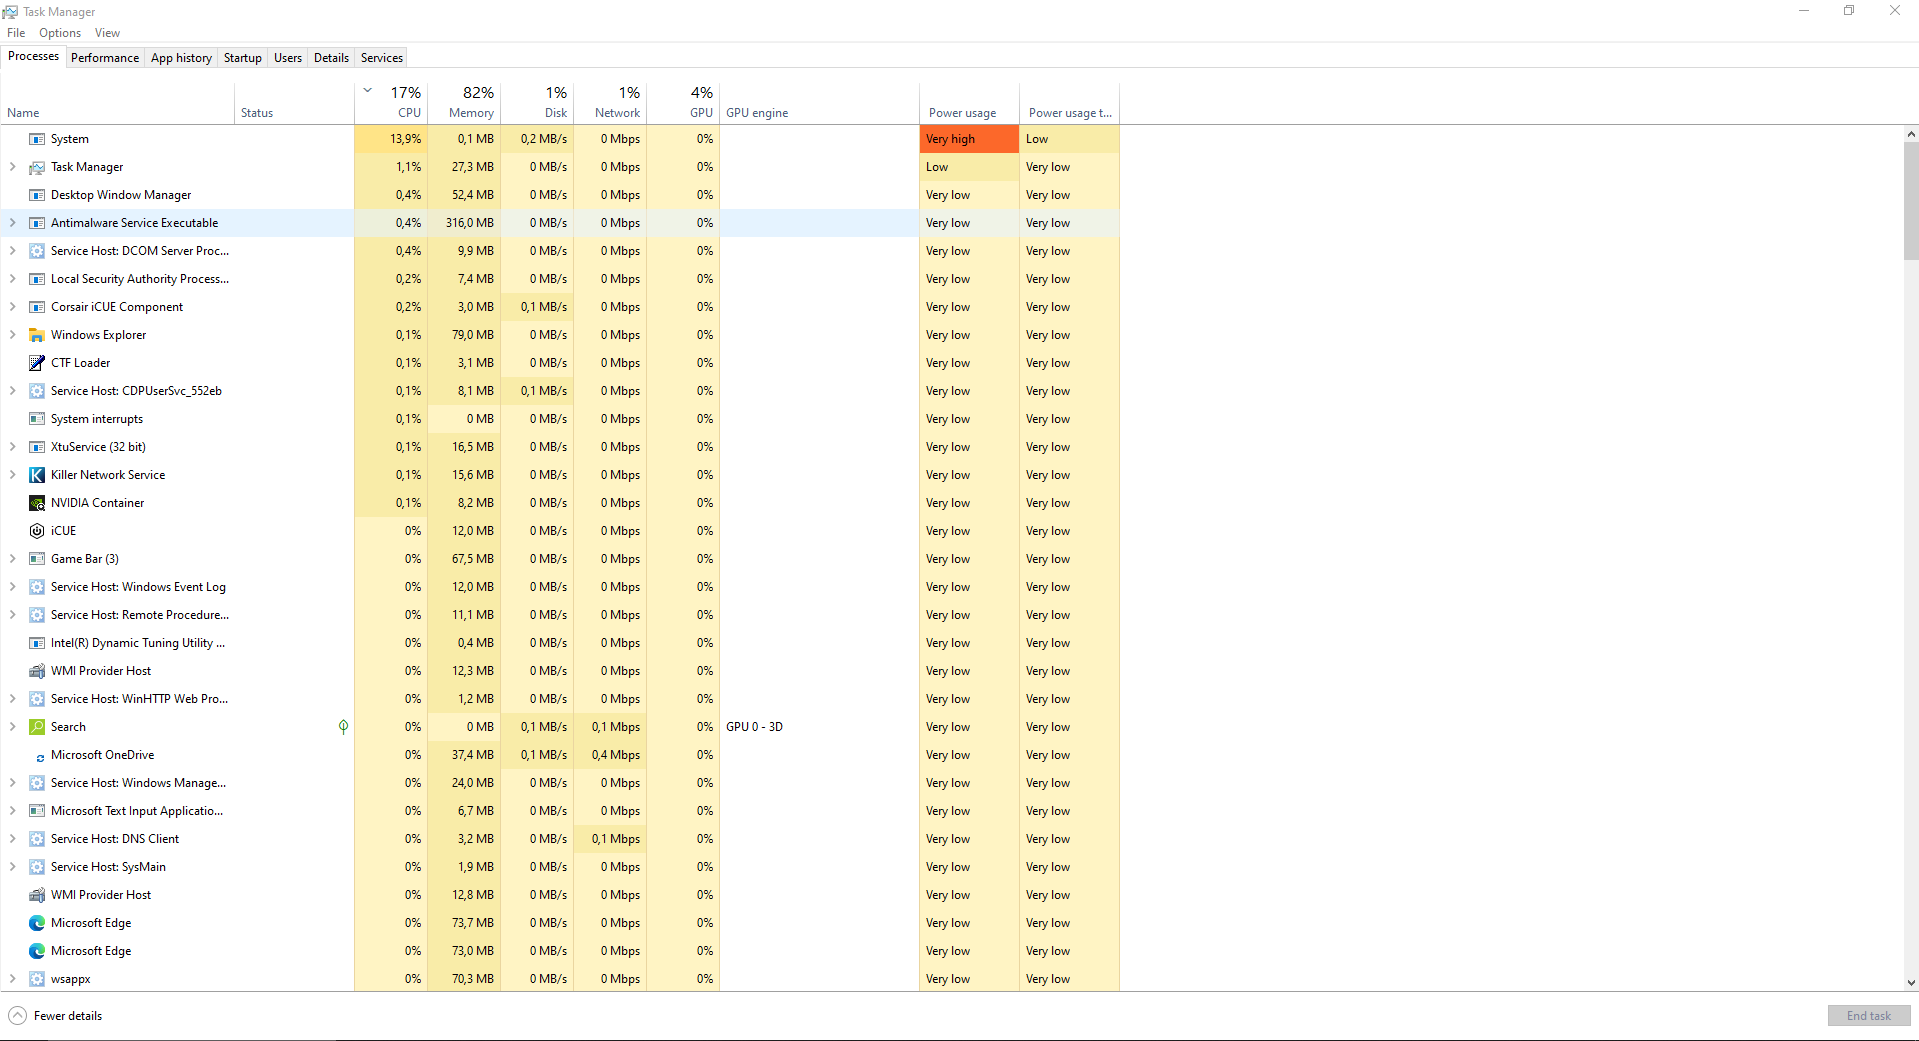The width and height of the screenshot is (1919, 1041).
Task: Open the File menu
Action: coord(16,33)
